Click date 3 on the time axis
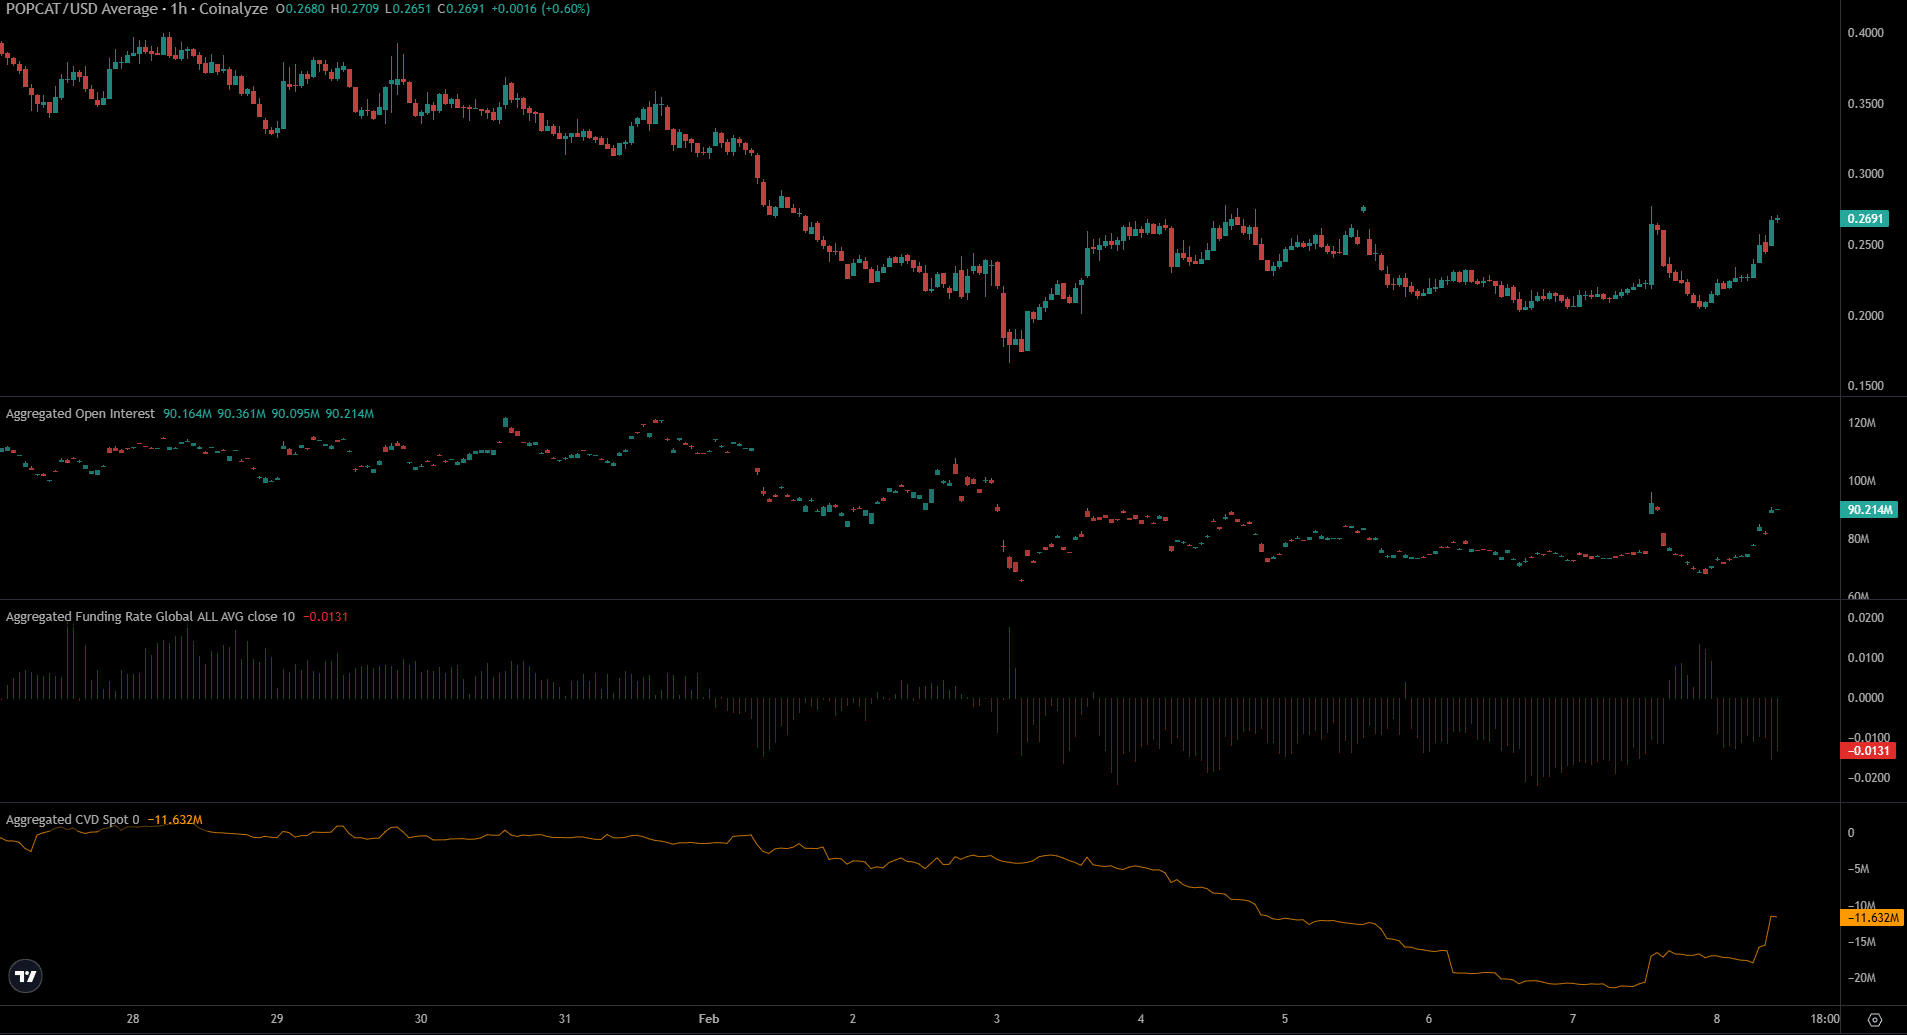This screenshot has width=1907, height=1035. tap(996, 1019)
